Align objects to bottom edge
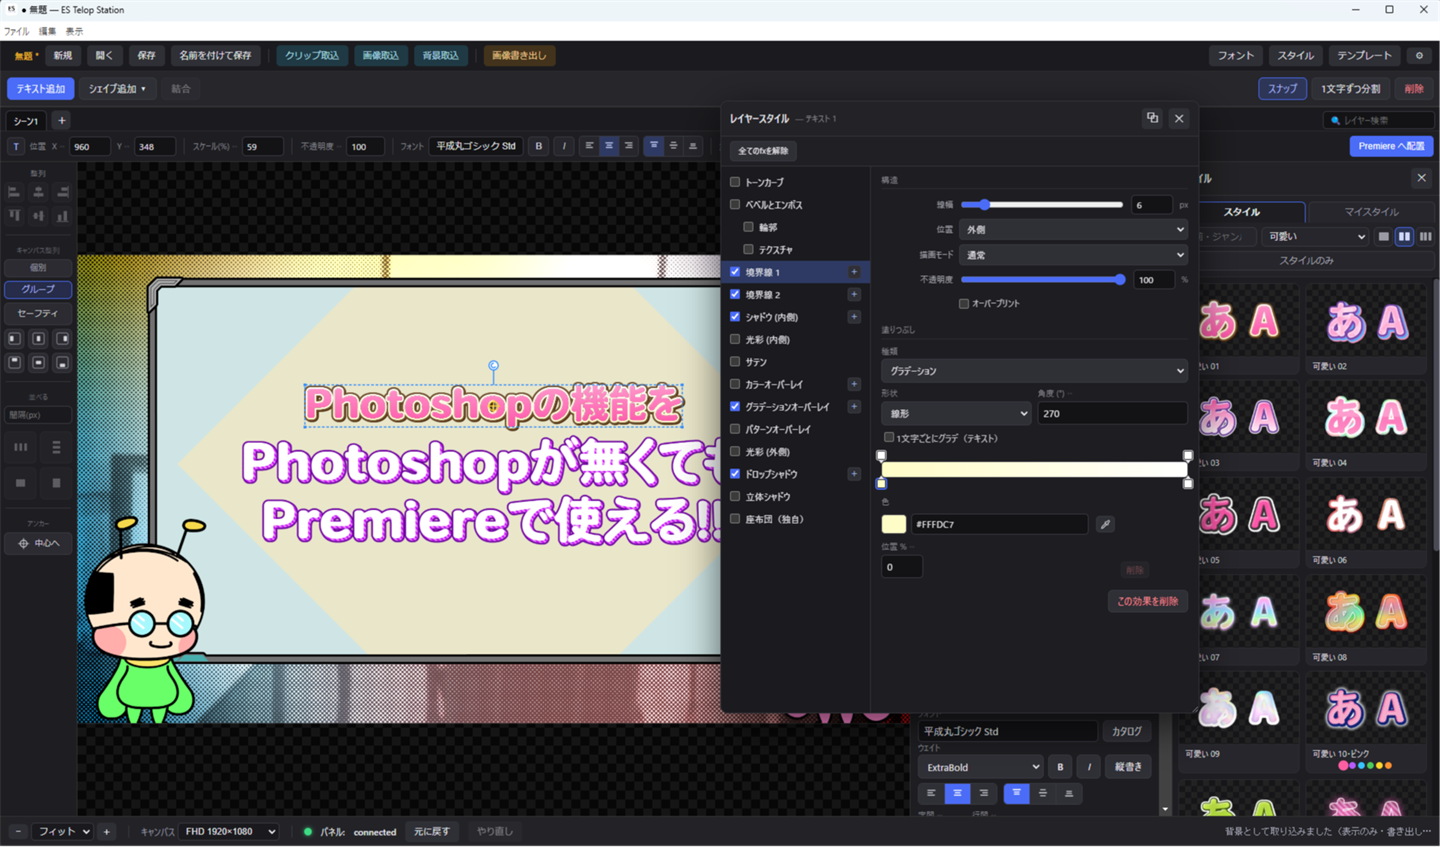 (62, 215)
